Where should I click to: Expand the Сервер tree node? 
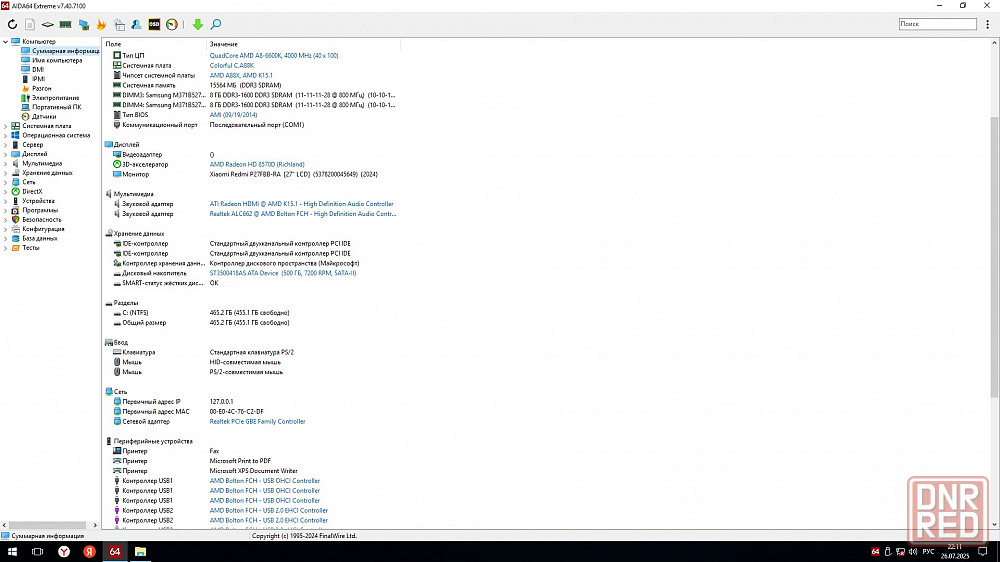click(x=6, y=145)
